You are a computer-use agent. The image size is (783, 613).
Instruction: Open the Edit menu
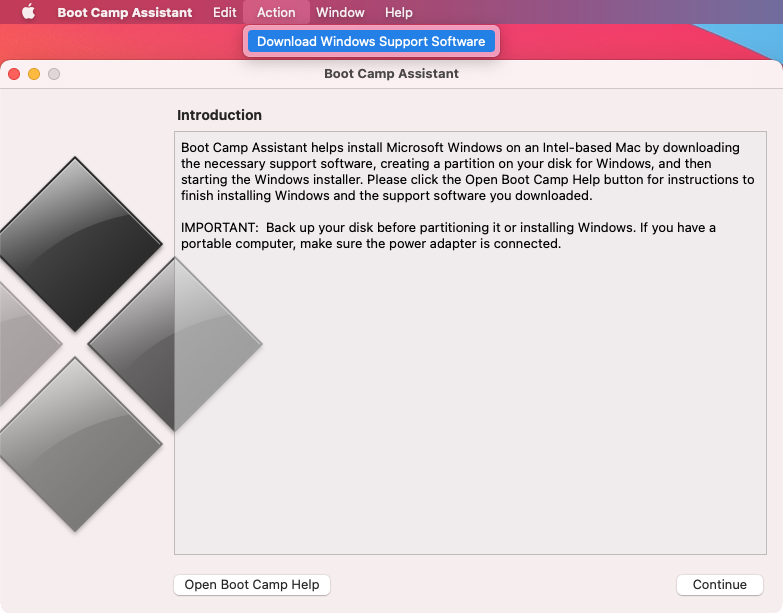pos(224,12)
